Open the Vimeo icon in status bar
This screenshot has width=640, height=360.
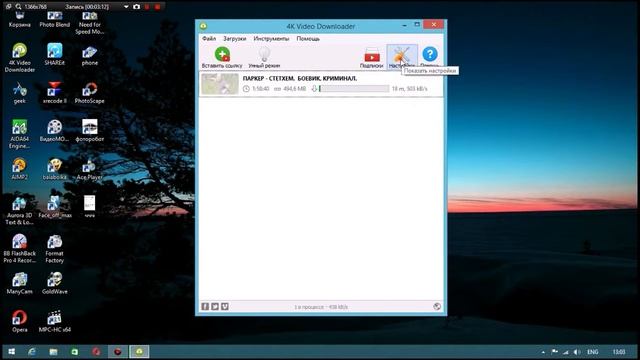click(225, 307)
